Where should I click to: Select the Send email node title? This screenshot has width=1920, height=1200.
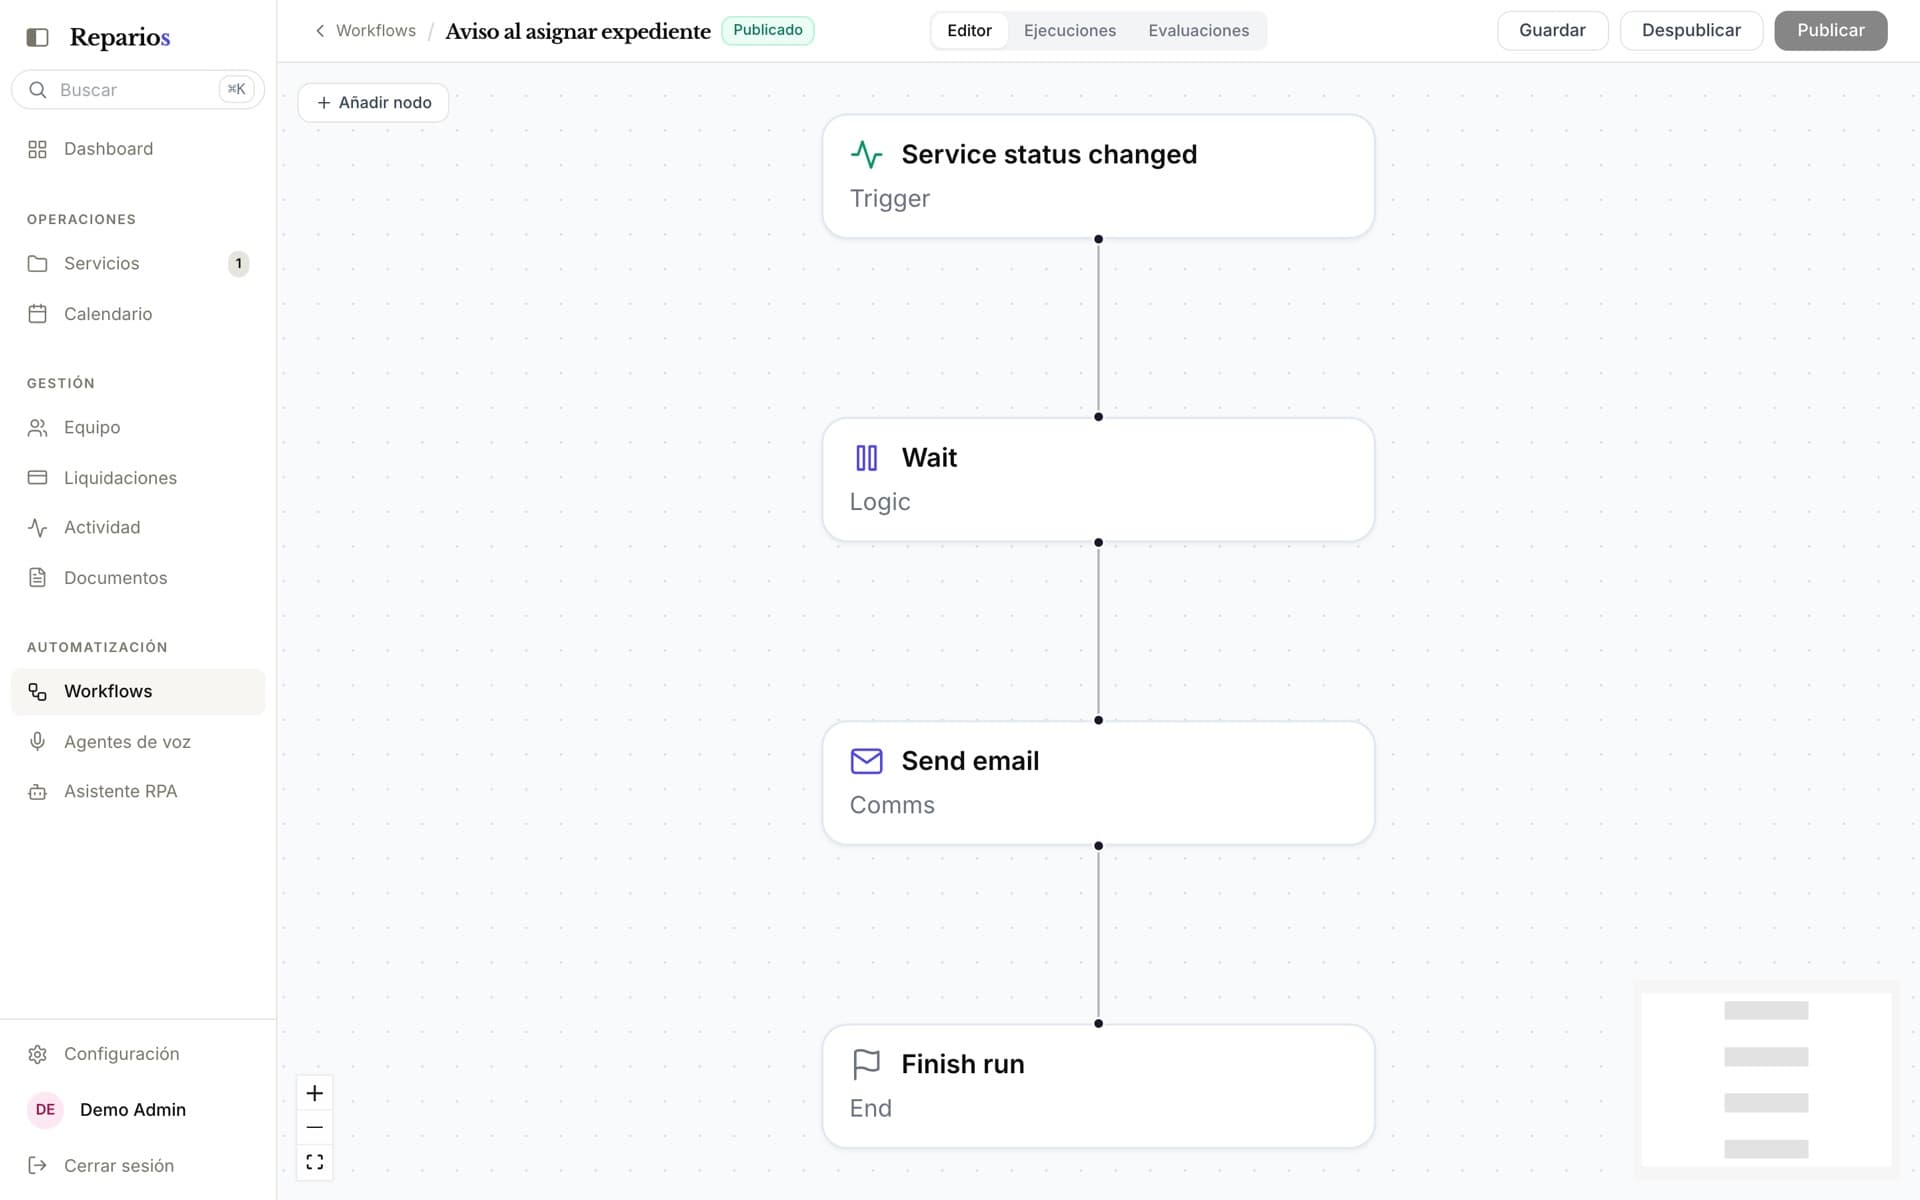[x=970, y=761]
